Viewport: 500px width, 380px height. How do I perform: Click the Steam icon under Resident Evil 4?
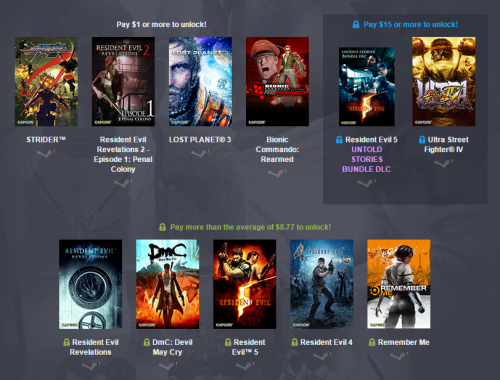point(322,356)
